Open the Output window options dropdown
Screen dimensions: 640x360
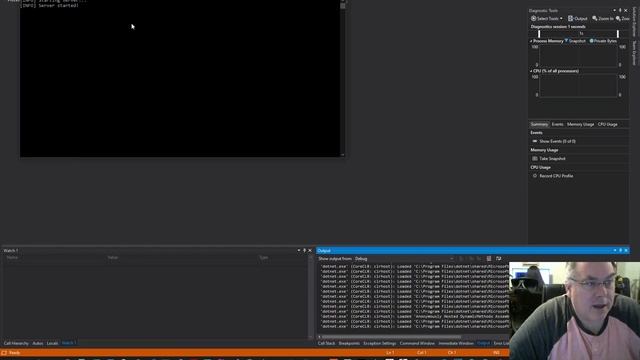tap(615, 251)
